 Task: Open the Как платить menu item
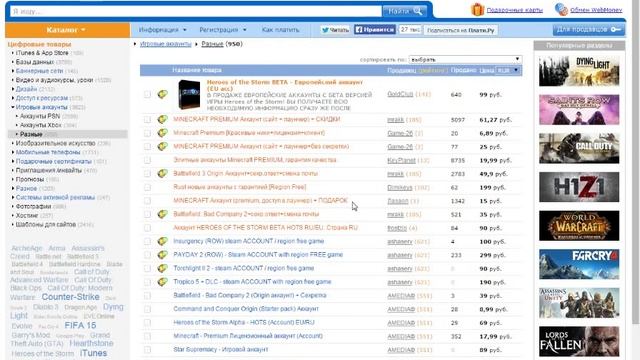tap(280, 30)
